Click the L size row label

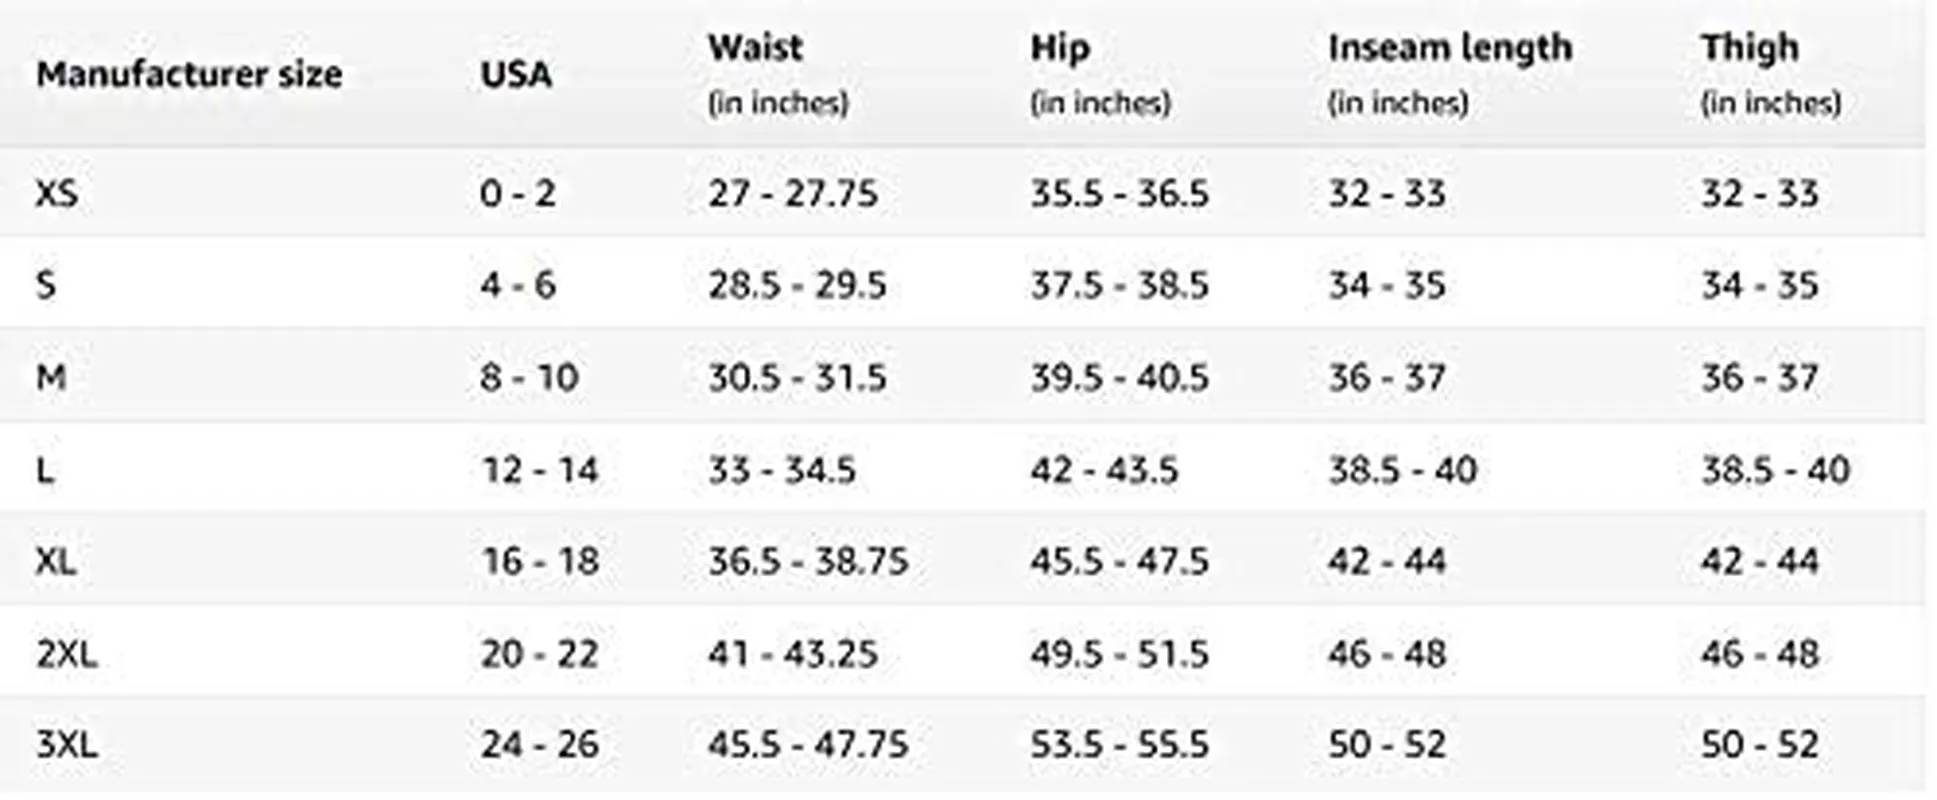coord(44,469)
